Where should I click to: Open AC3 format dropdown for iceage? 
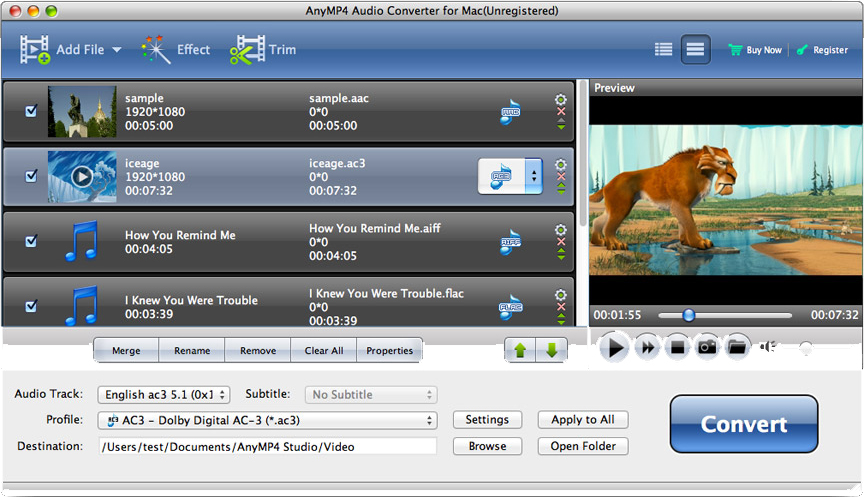[533, 176]
